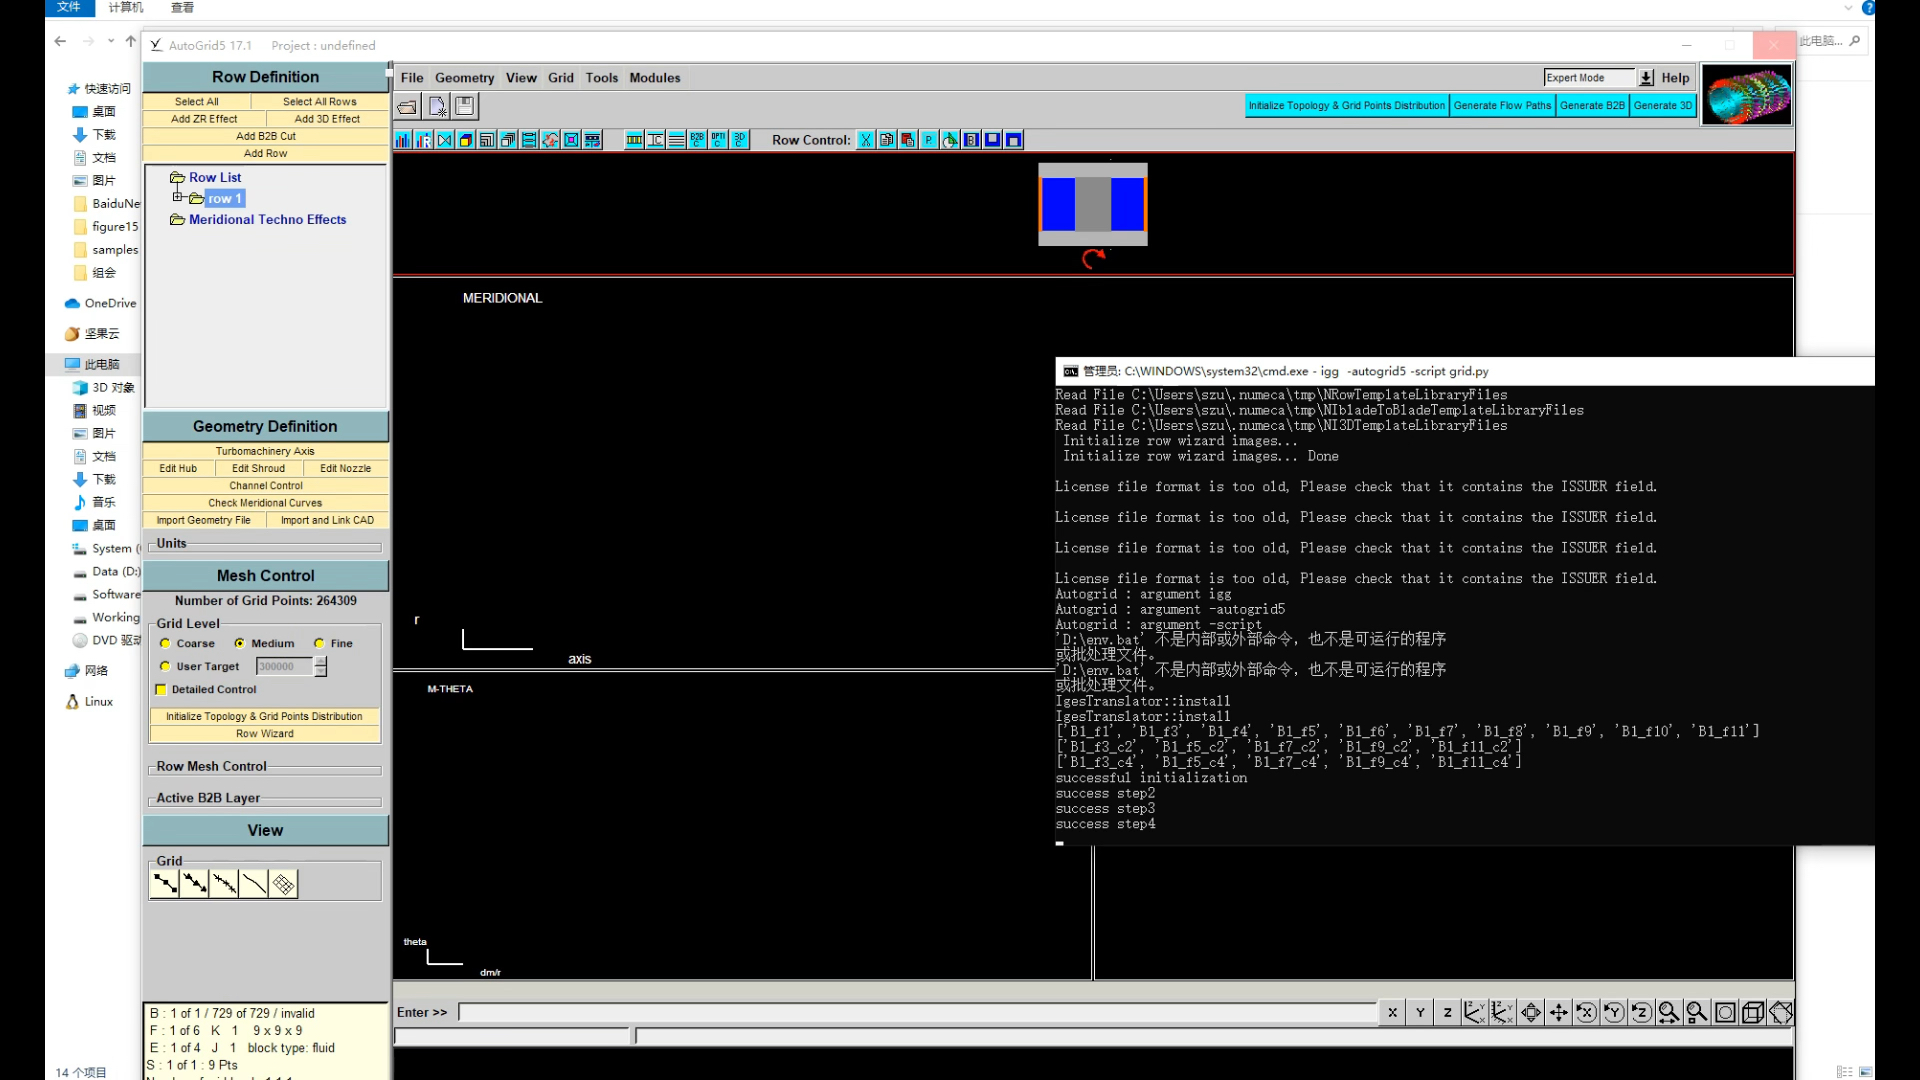Open the Modules menu
Viewport: 1920px width, 1080px height.
point(655,78)
